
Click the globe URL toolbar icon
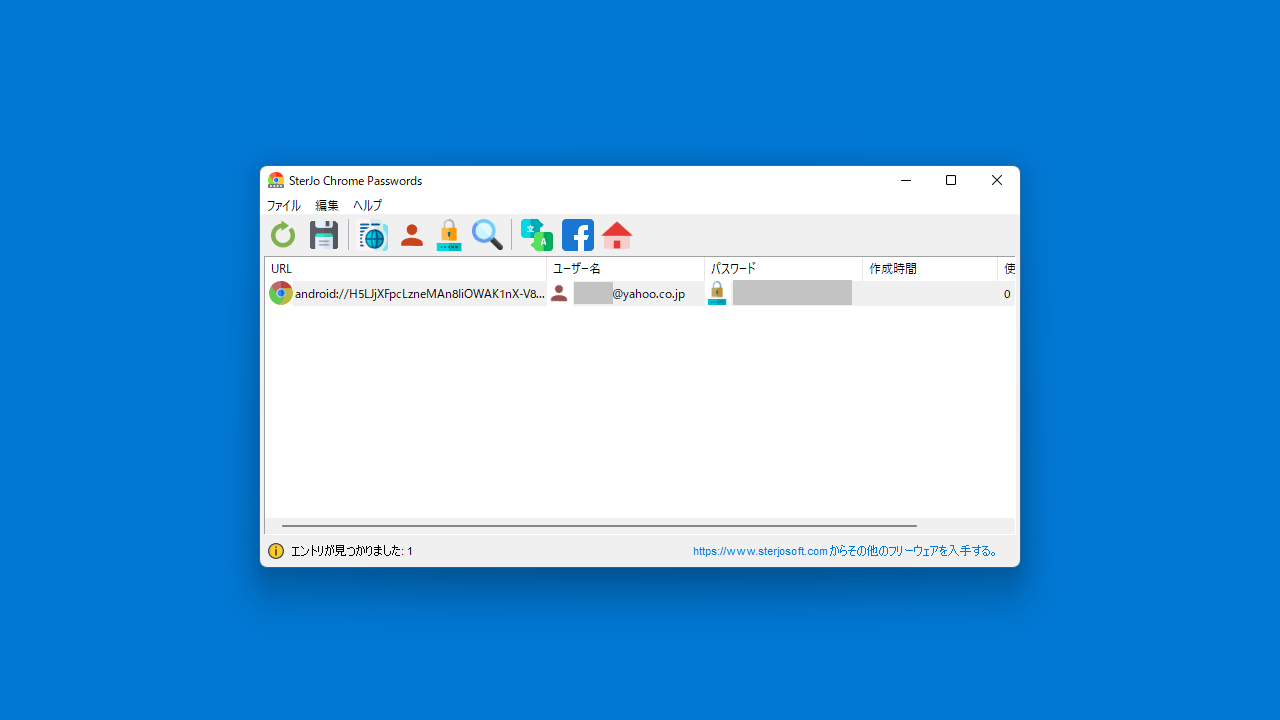point(373,235)
